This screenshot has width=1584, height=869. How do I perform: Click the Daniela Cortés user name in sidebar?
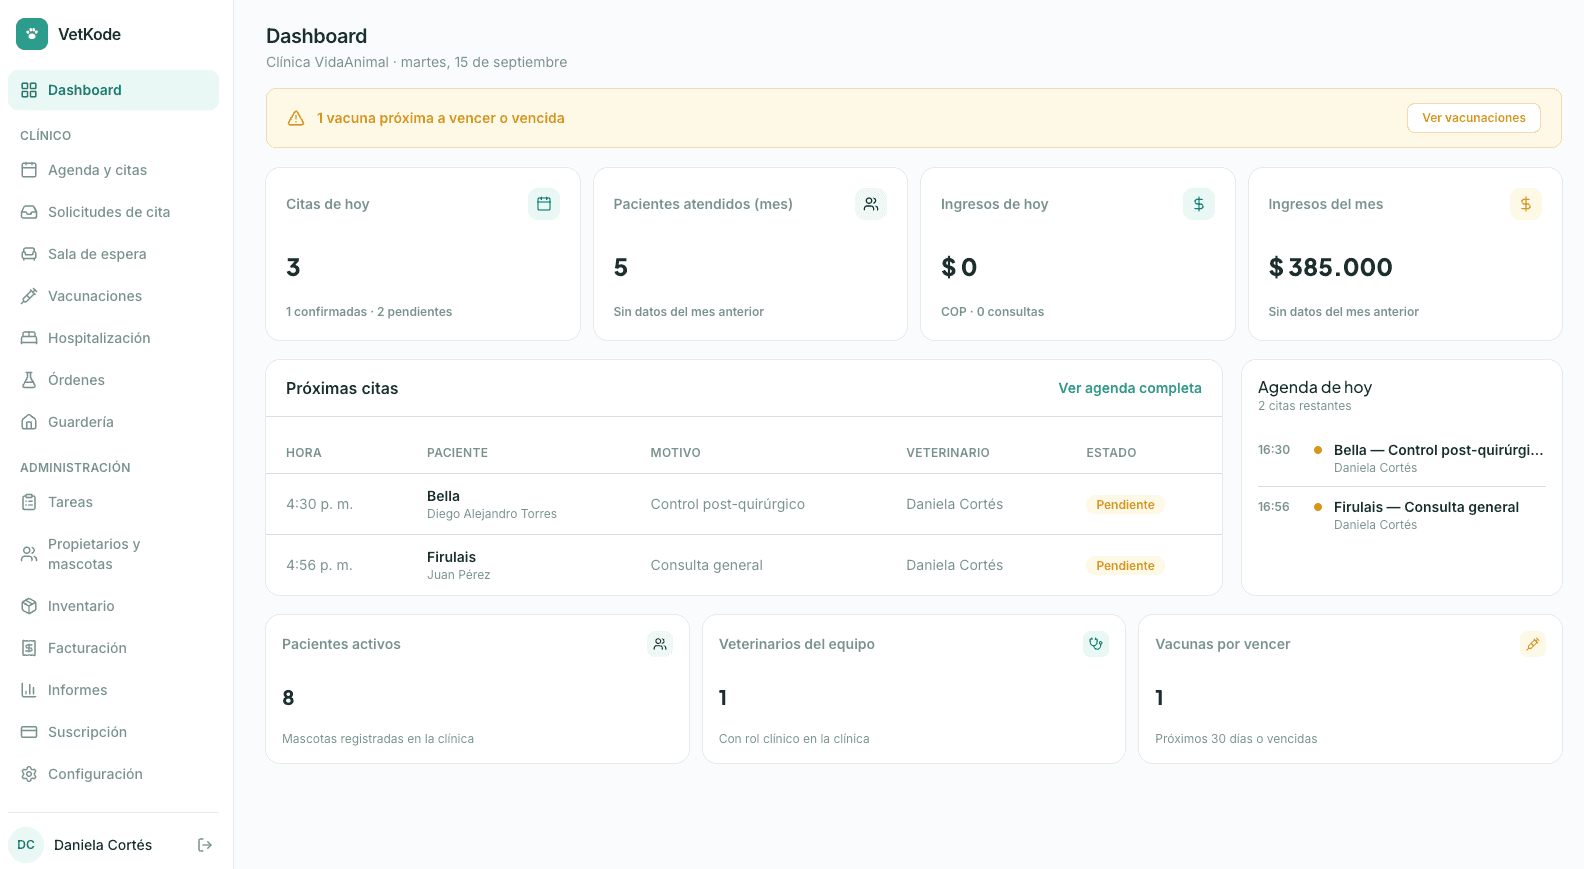103,845
